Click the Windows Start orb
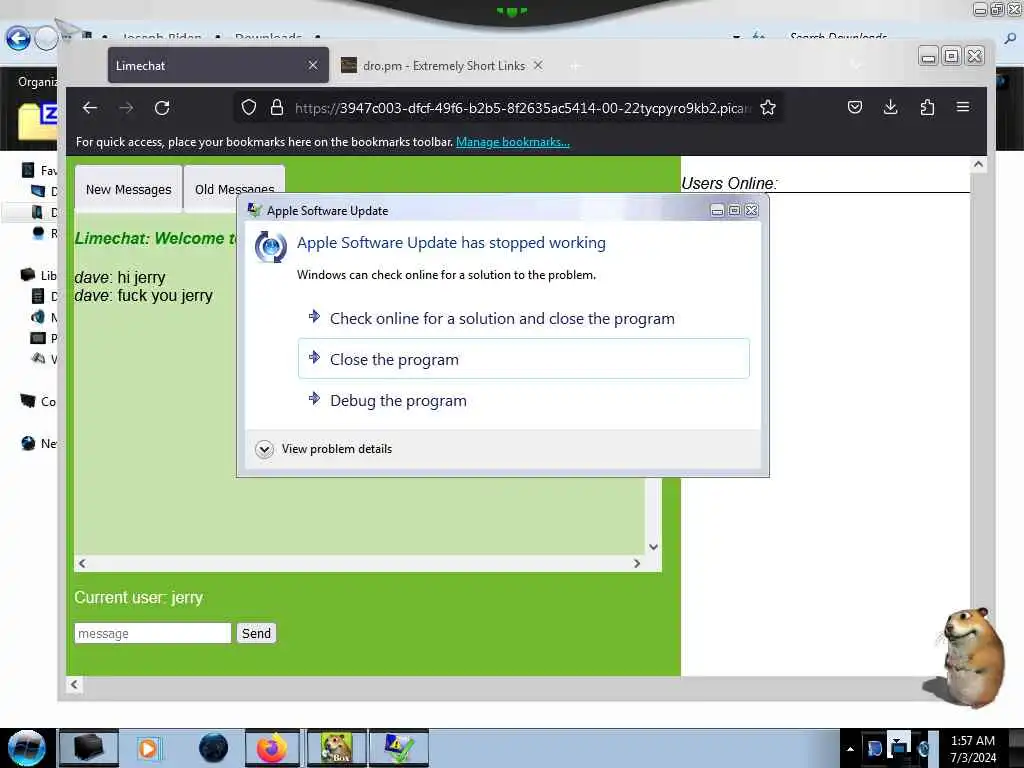 pos(27,748)
